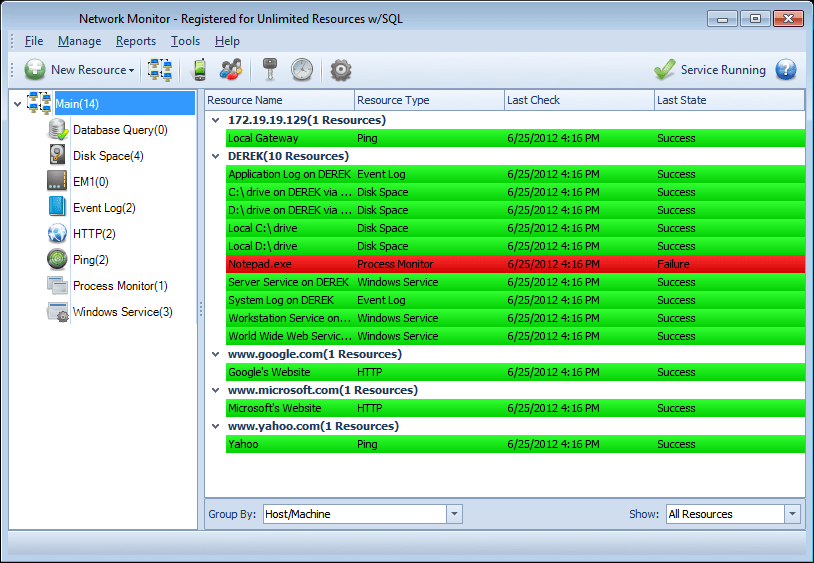Click the mobile phone toolbar icon
The height and width of the screenshot is (563, 814).
tap(200, 70)
